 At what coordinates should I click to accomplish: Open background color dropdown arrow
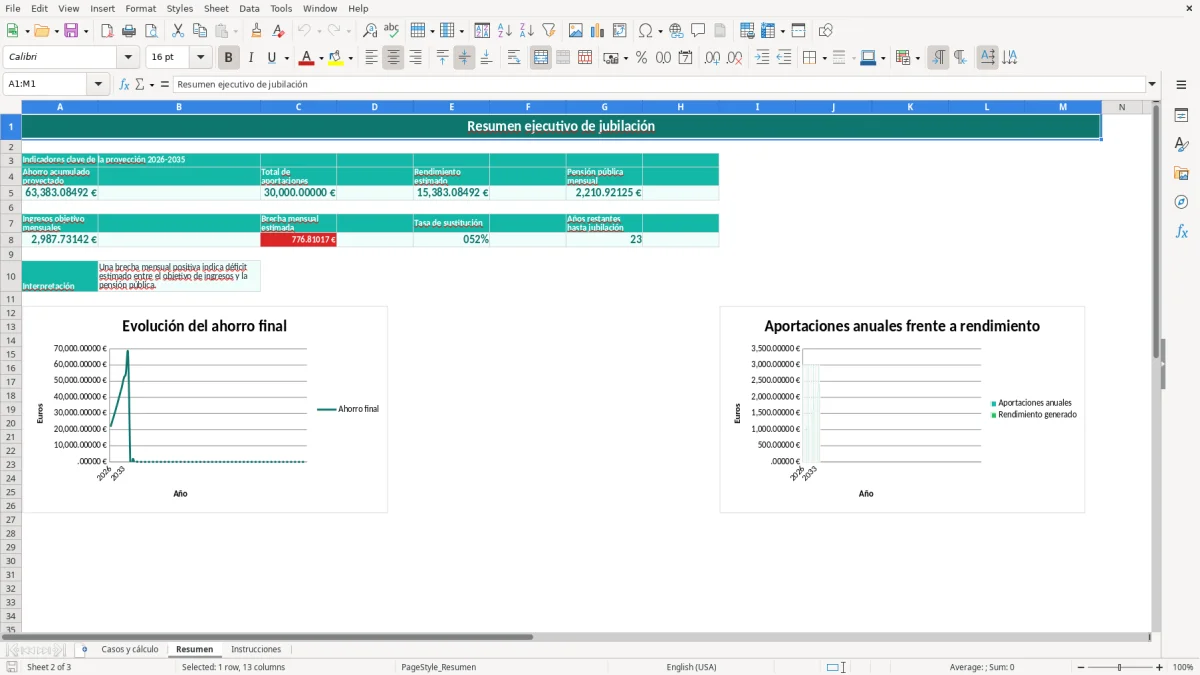click(x=350, y=58)
